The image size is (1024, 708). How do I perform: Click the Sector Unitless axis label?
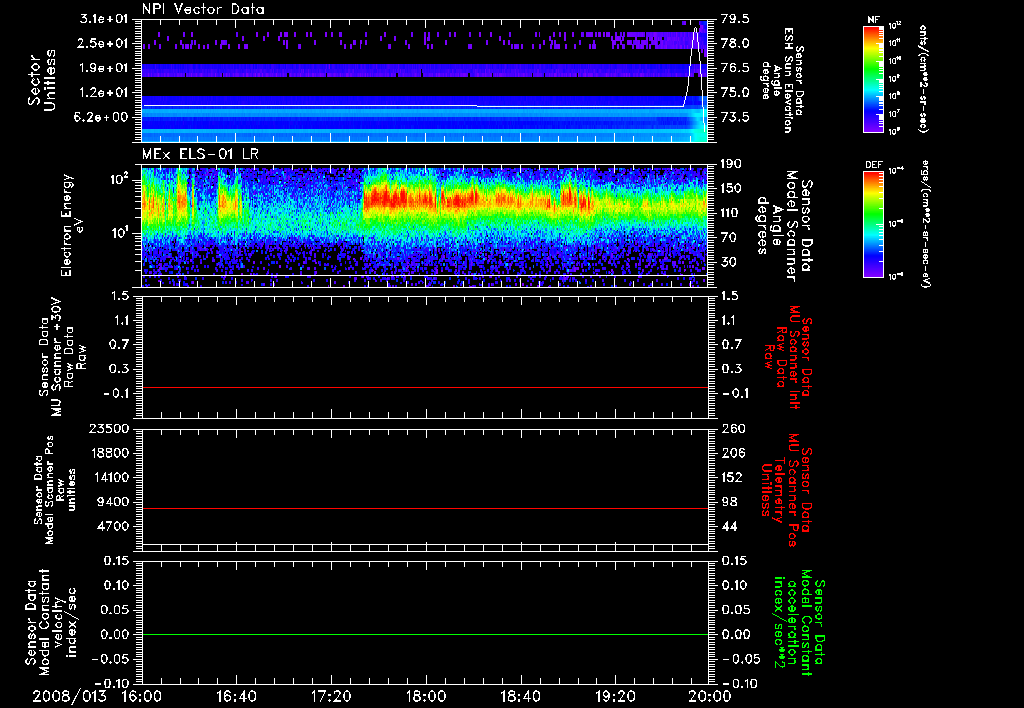(x=42, y=78)
